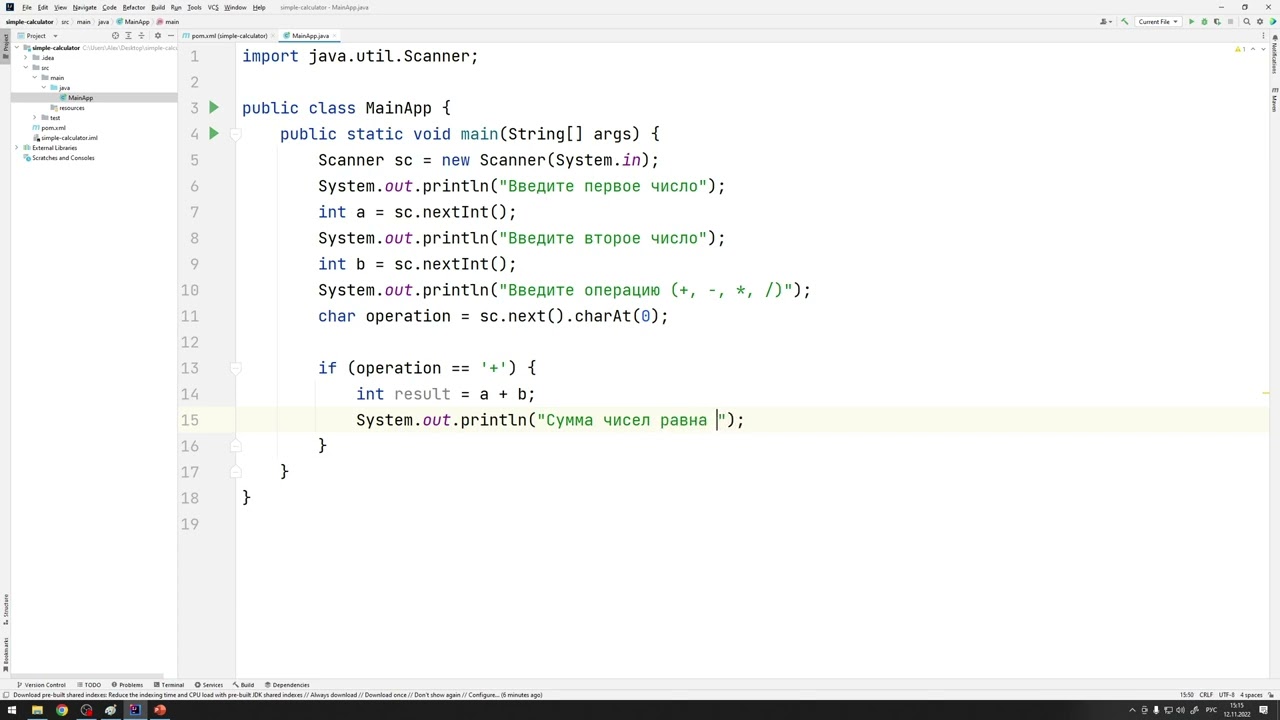1280x720 pixels.
Task: Select opened file target icon in Project panel
Action: point(115,35)
